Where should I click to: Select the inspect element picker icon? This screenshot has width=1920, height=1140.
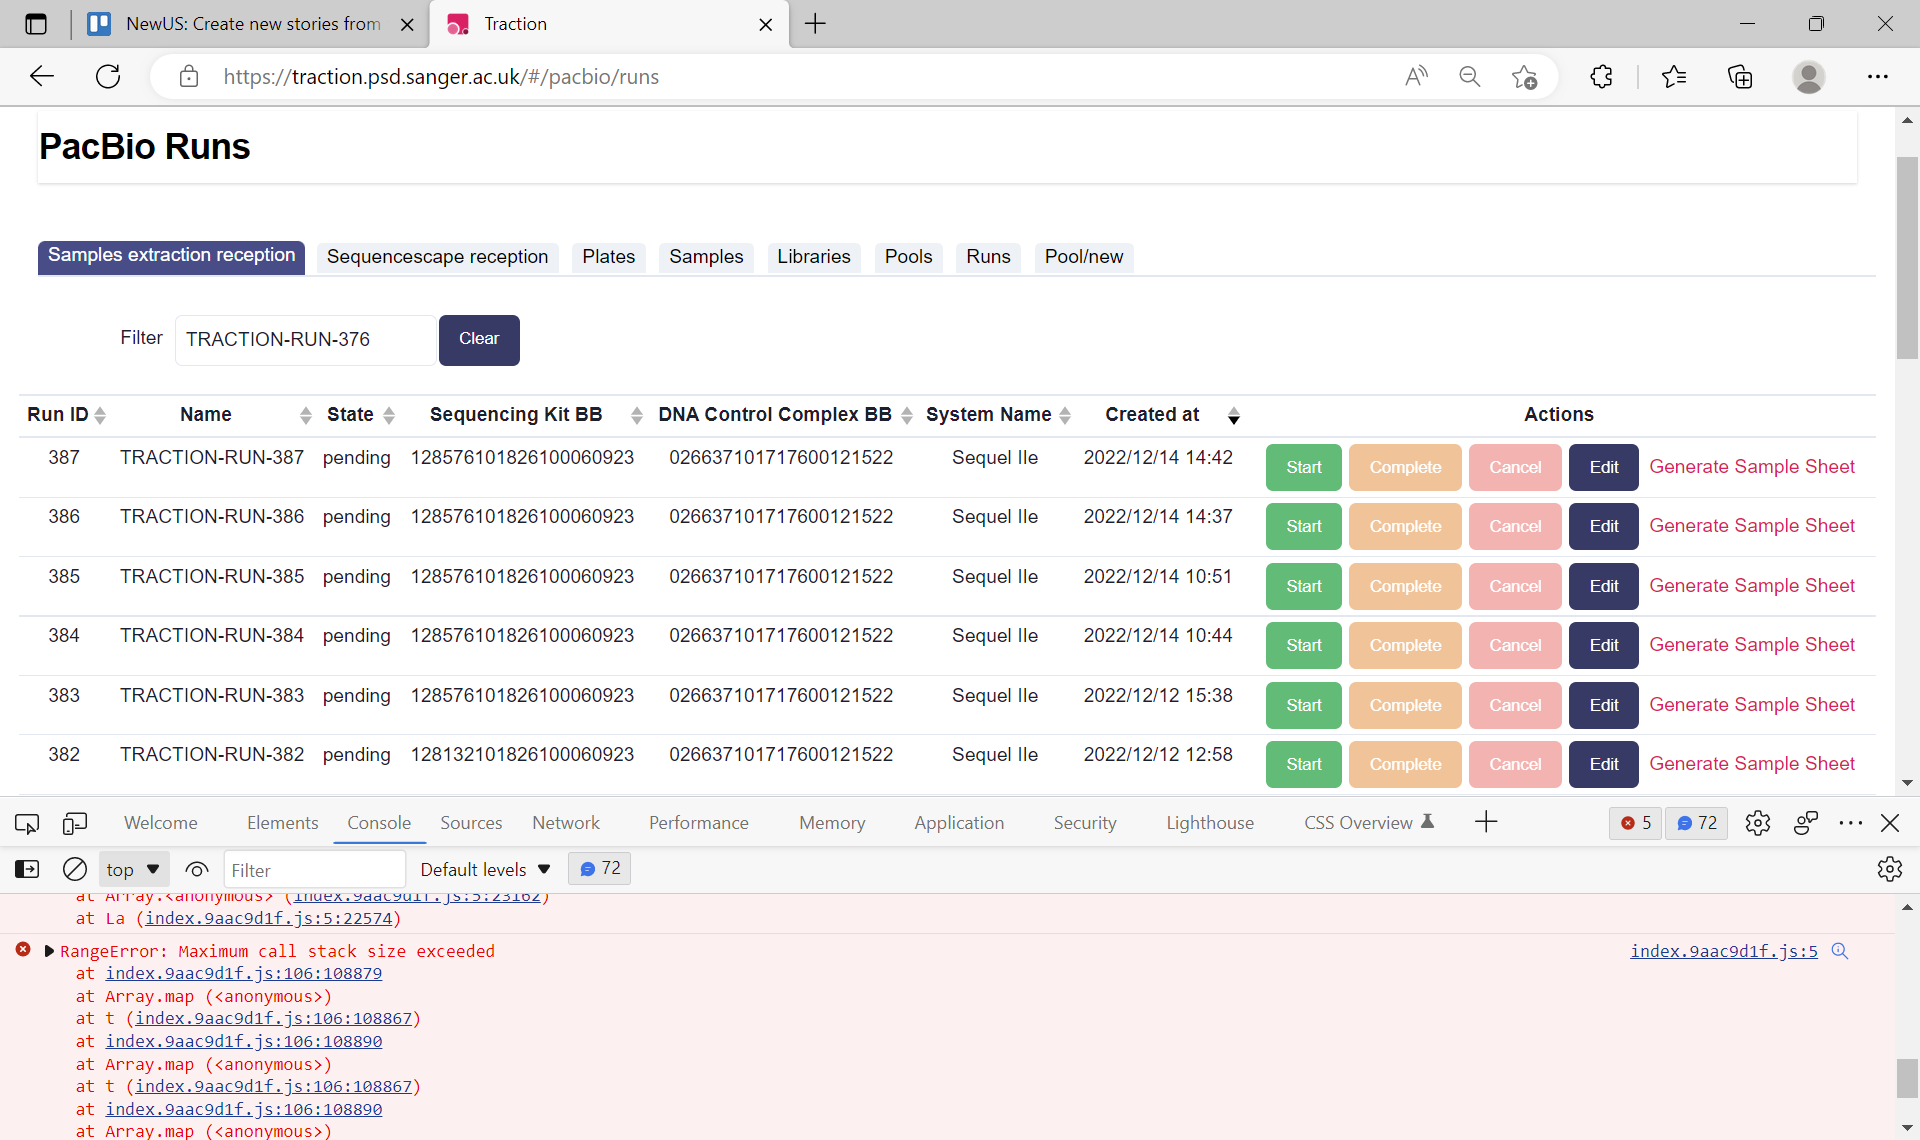point(26,822)
